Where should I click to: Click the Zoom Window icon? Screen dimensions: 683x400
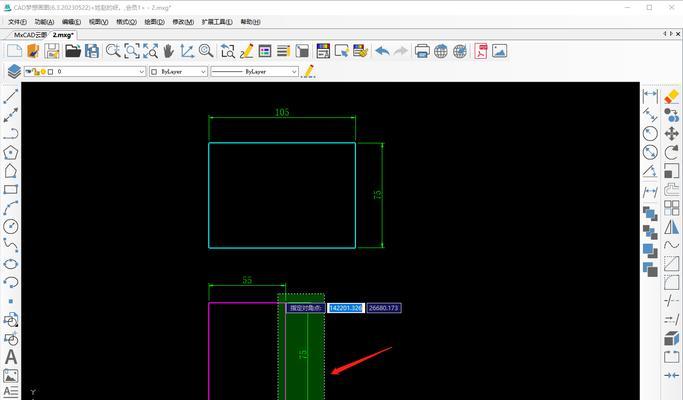click(132, 51)
